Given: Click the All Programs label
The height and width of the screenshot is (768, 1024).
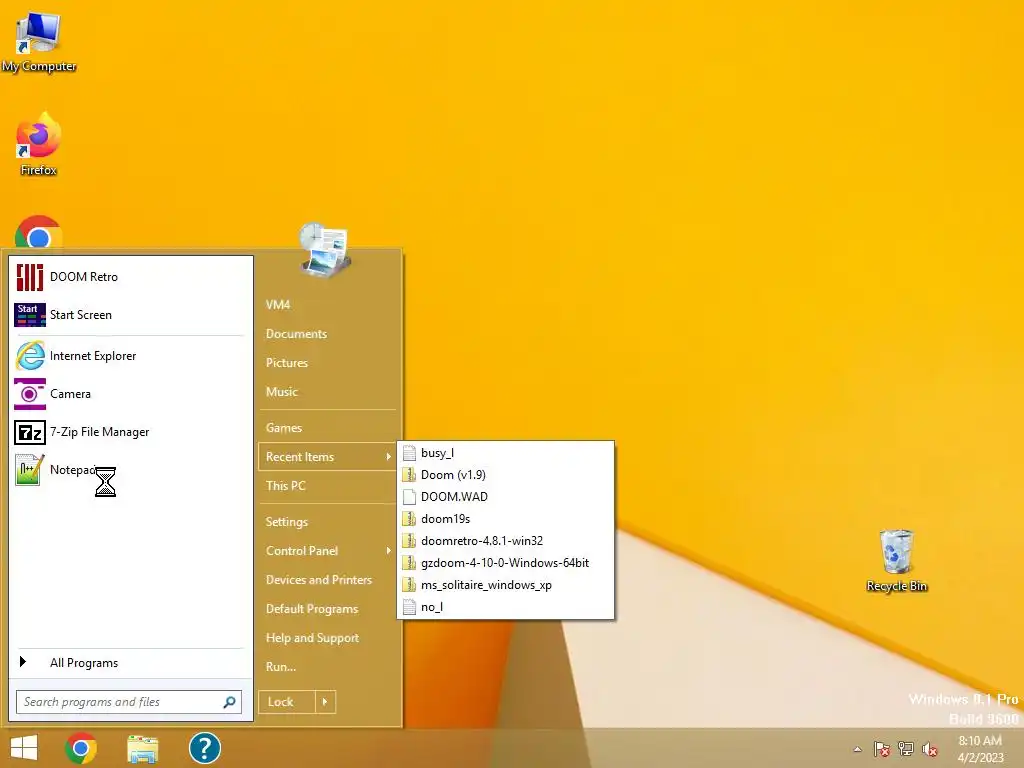Looking at the screenshot, I should pos(84,663).
